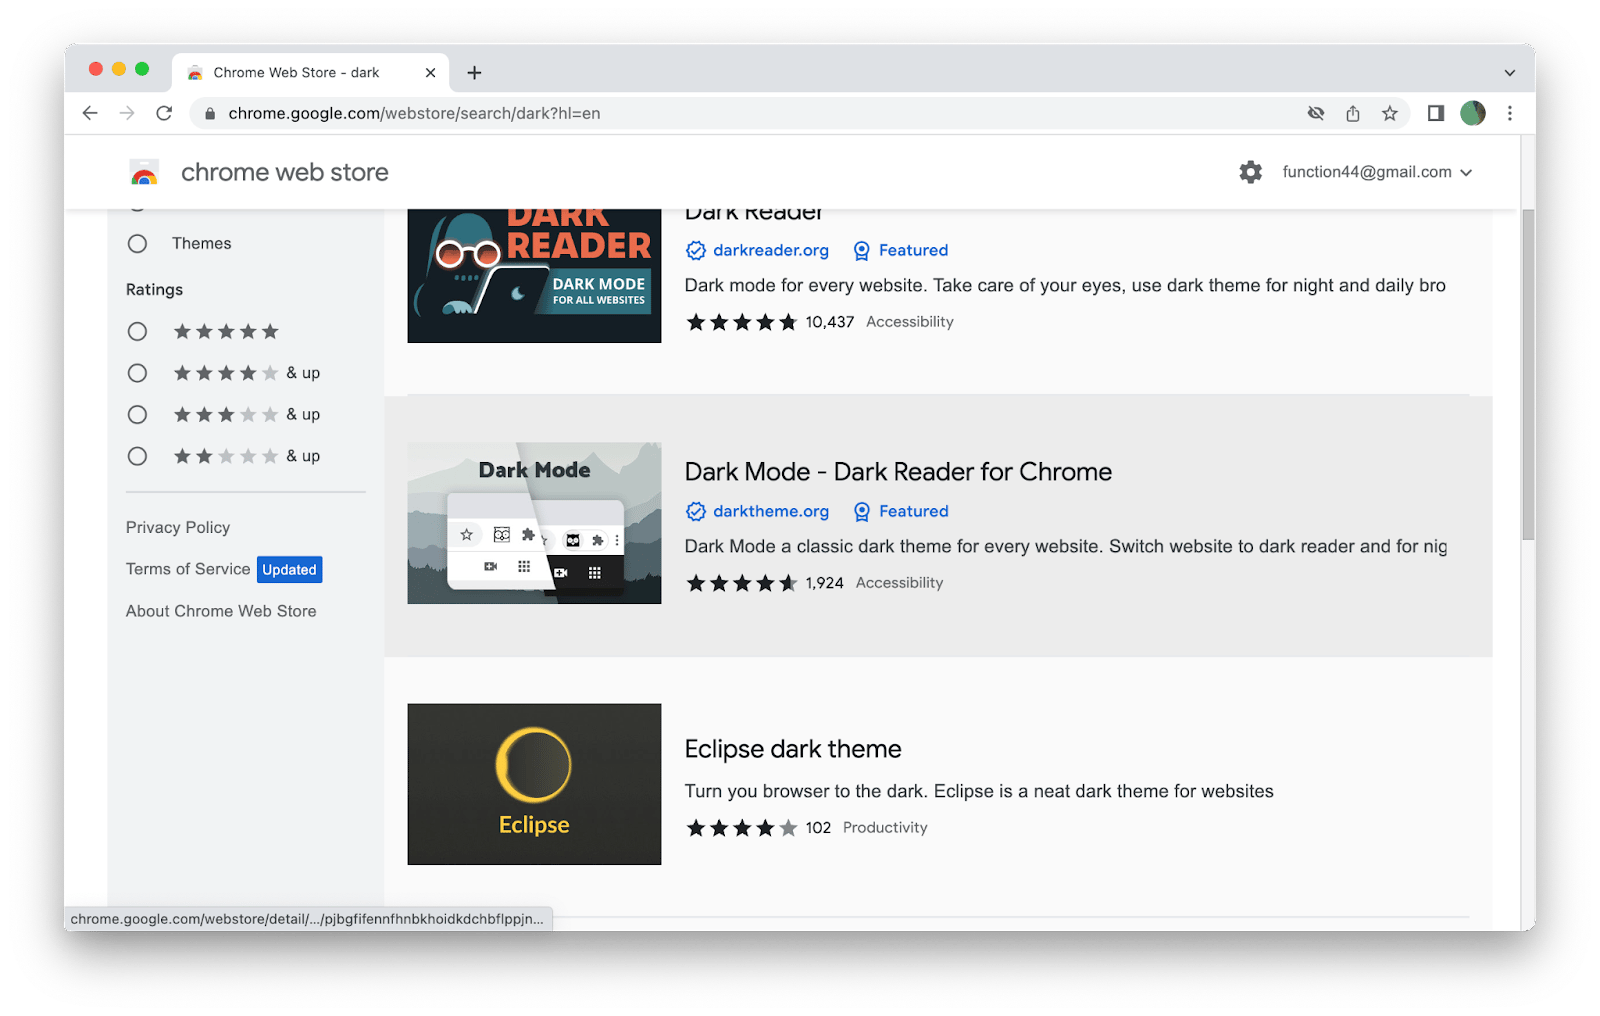Open the Eclipse dark theme title

(x=793, y=749)
